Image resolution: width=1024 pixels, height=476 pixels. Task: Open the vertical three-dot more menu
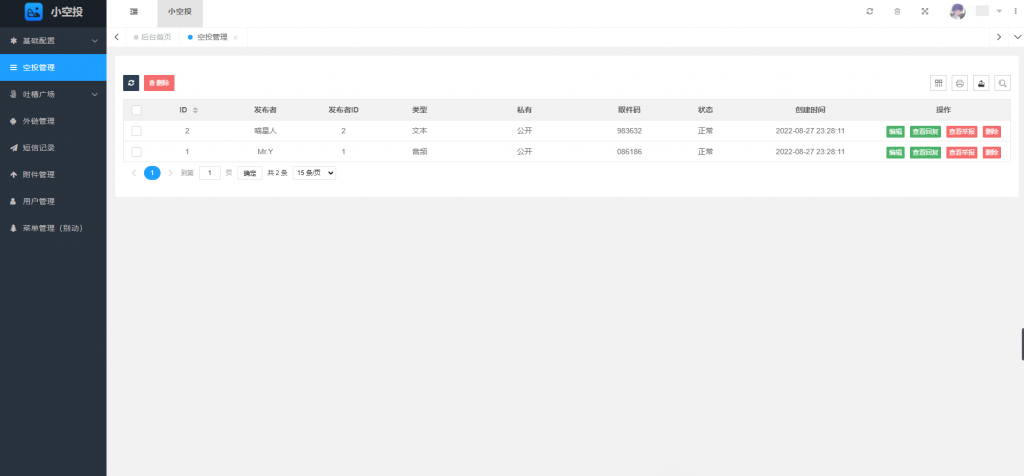pyautogui.click(x=1015, y=11)
